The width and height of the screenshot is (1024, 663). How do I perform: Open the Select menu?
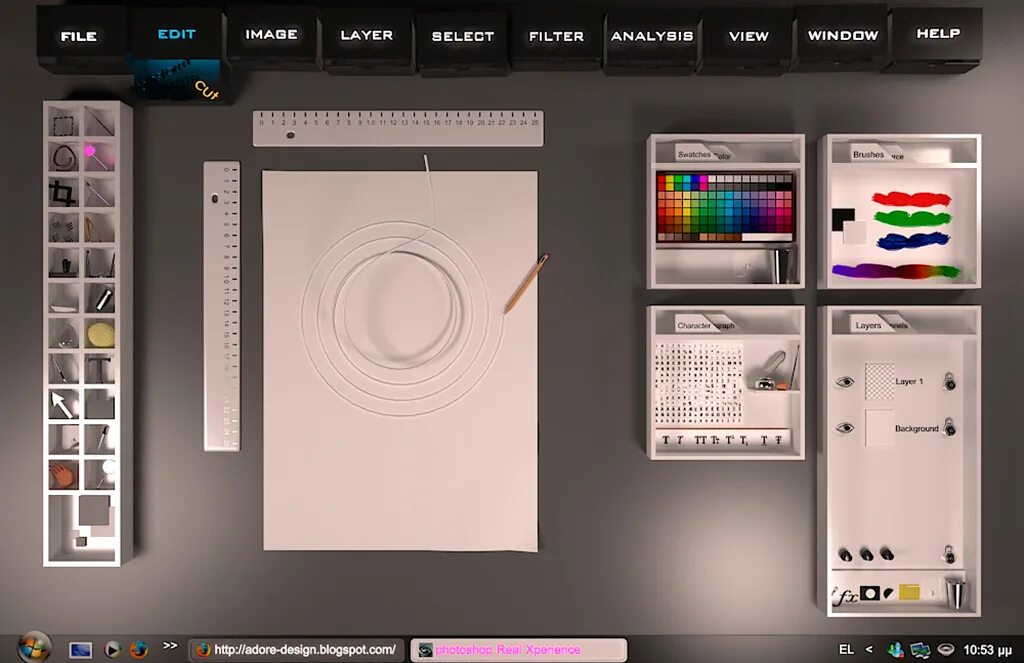(x=462, y=37)
